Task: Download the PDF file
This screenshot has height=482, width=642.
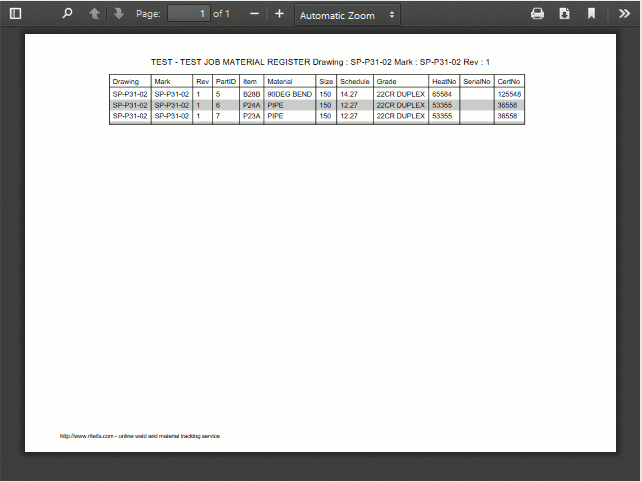Action: coord(564,14)
